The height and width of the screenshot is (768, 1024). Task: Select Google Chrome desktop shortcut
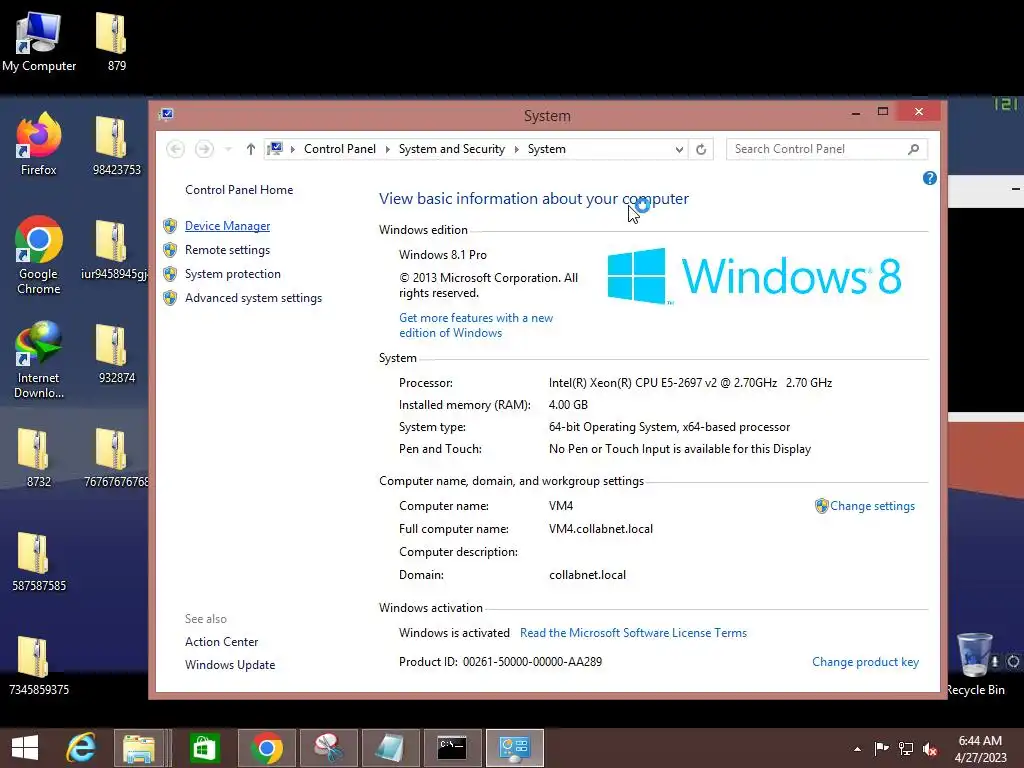39,255
